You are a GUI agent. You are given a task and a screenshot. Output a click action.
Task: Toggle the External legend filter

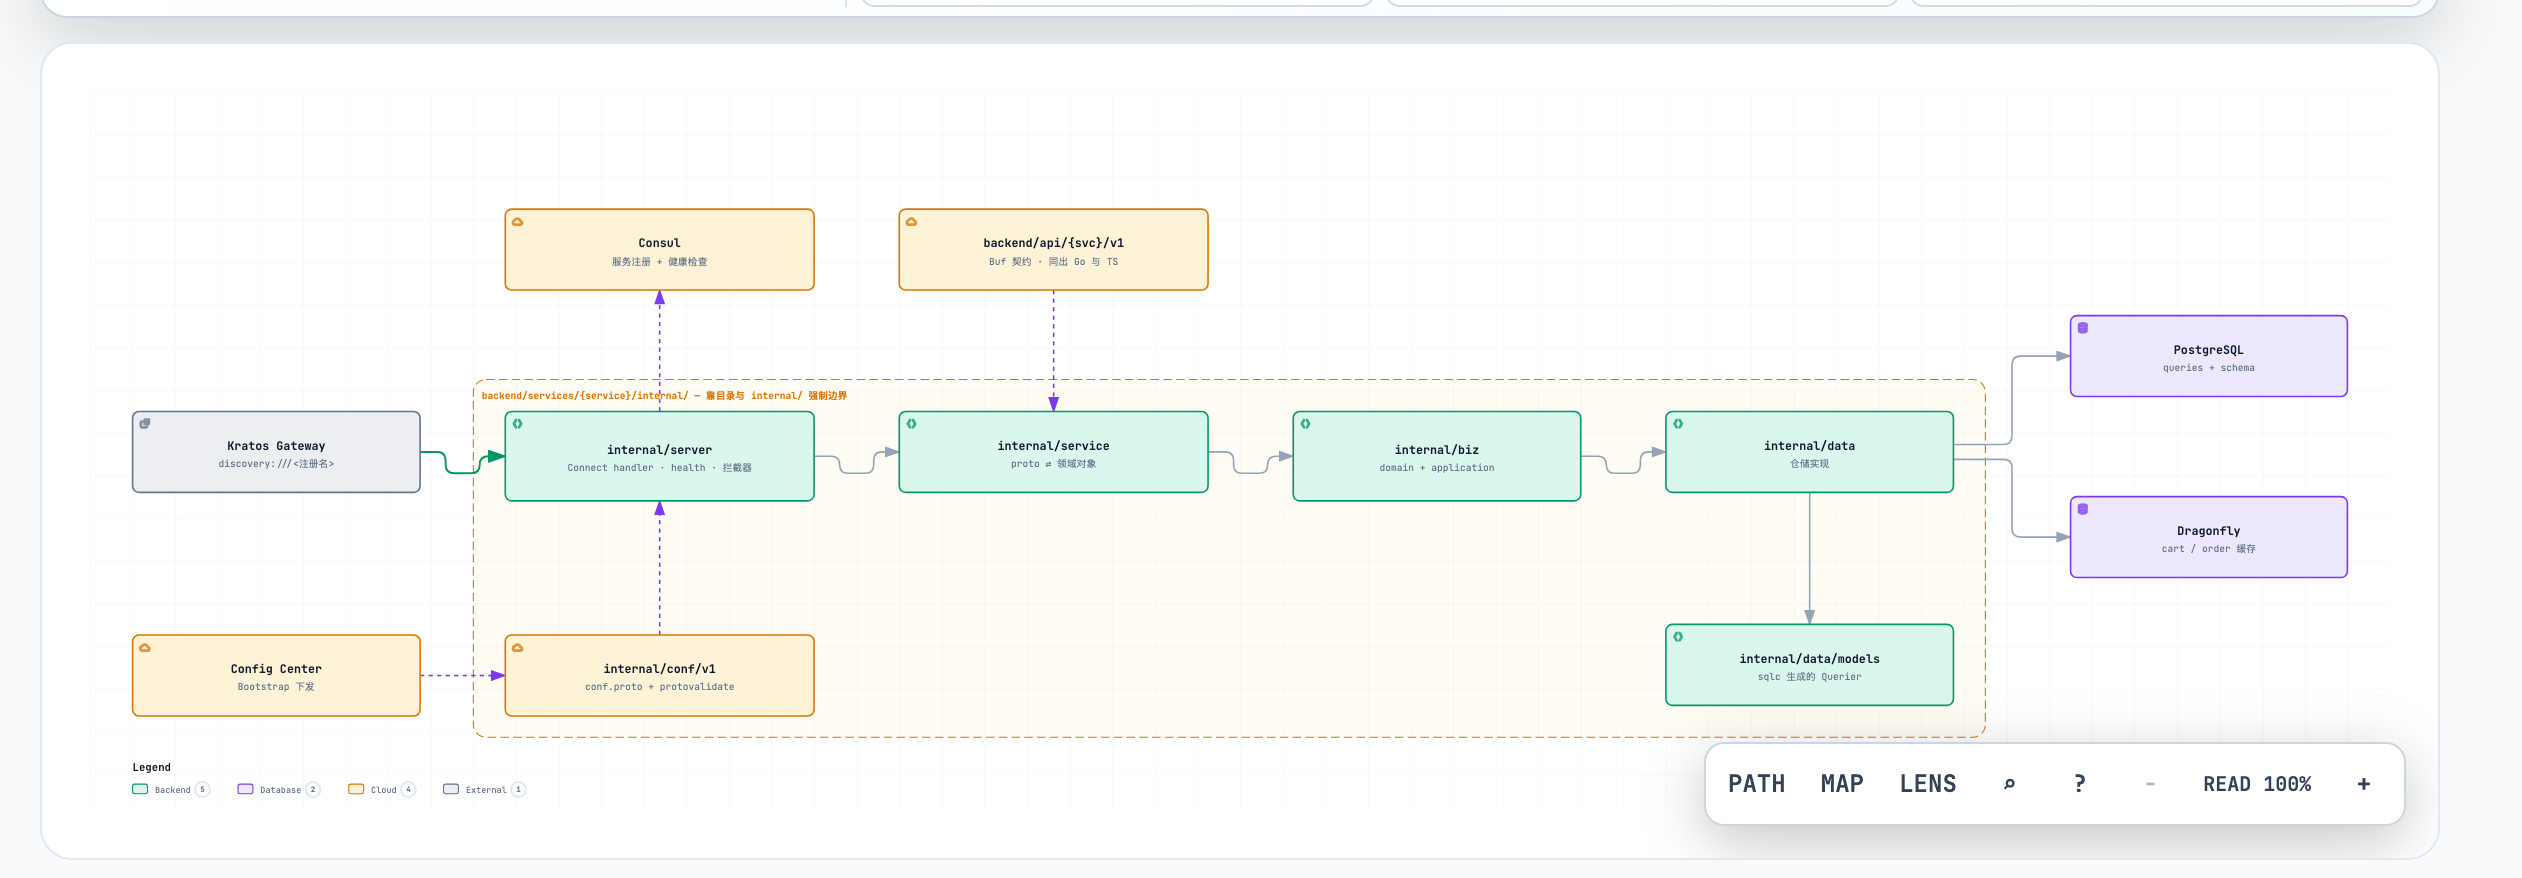tap(485, 789)
